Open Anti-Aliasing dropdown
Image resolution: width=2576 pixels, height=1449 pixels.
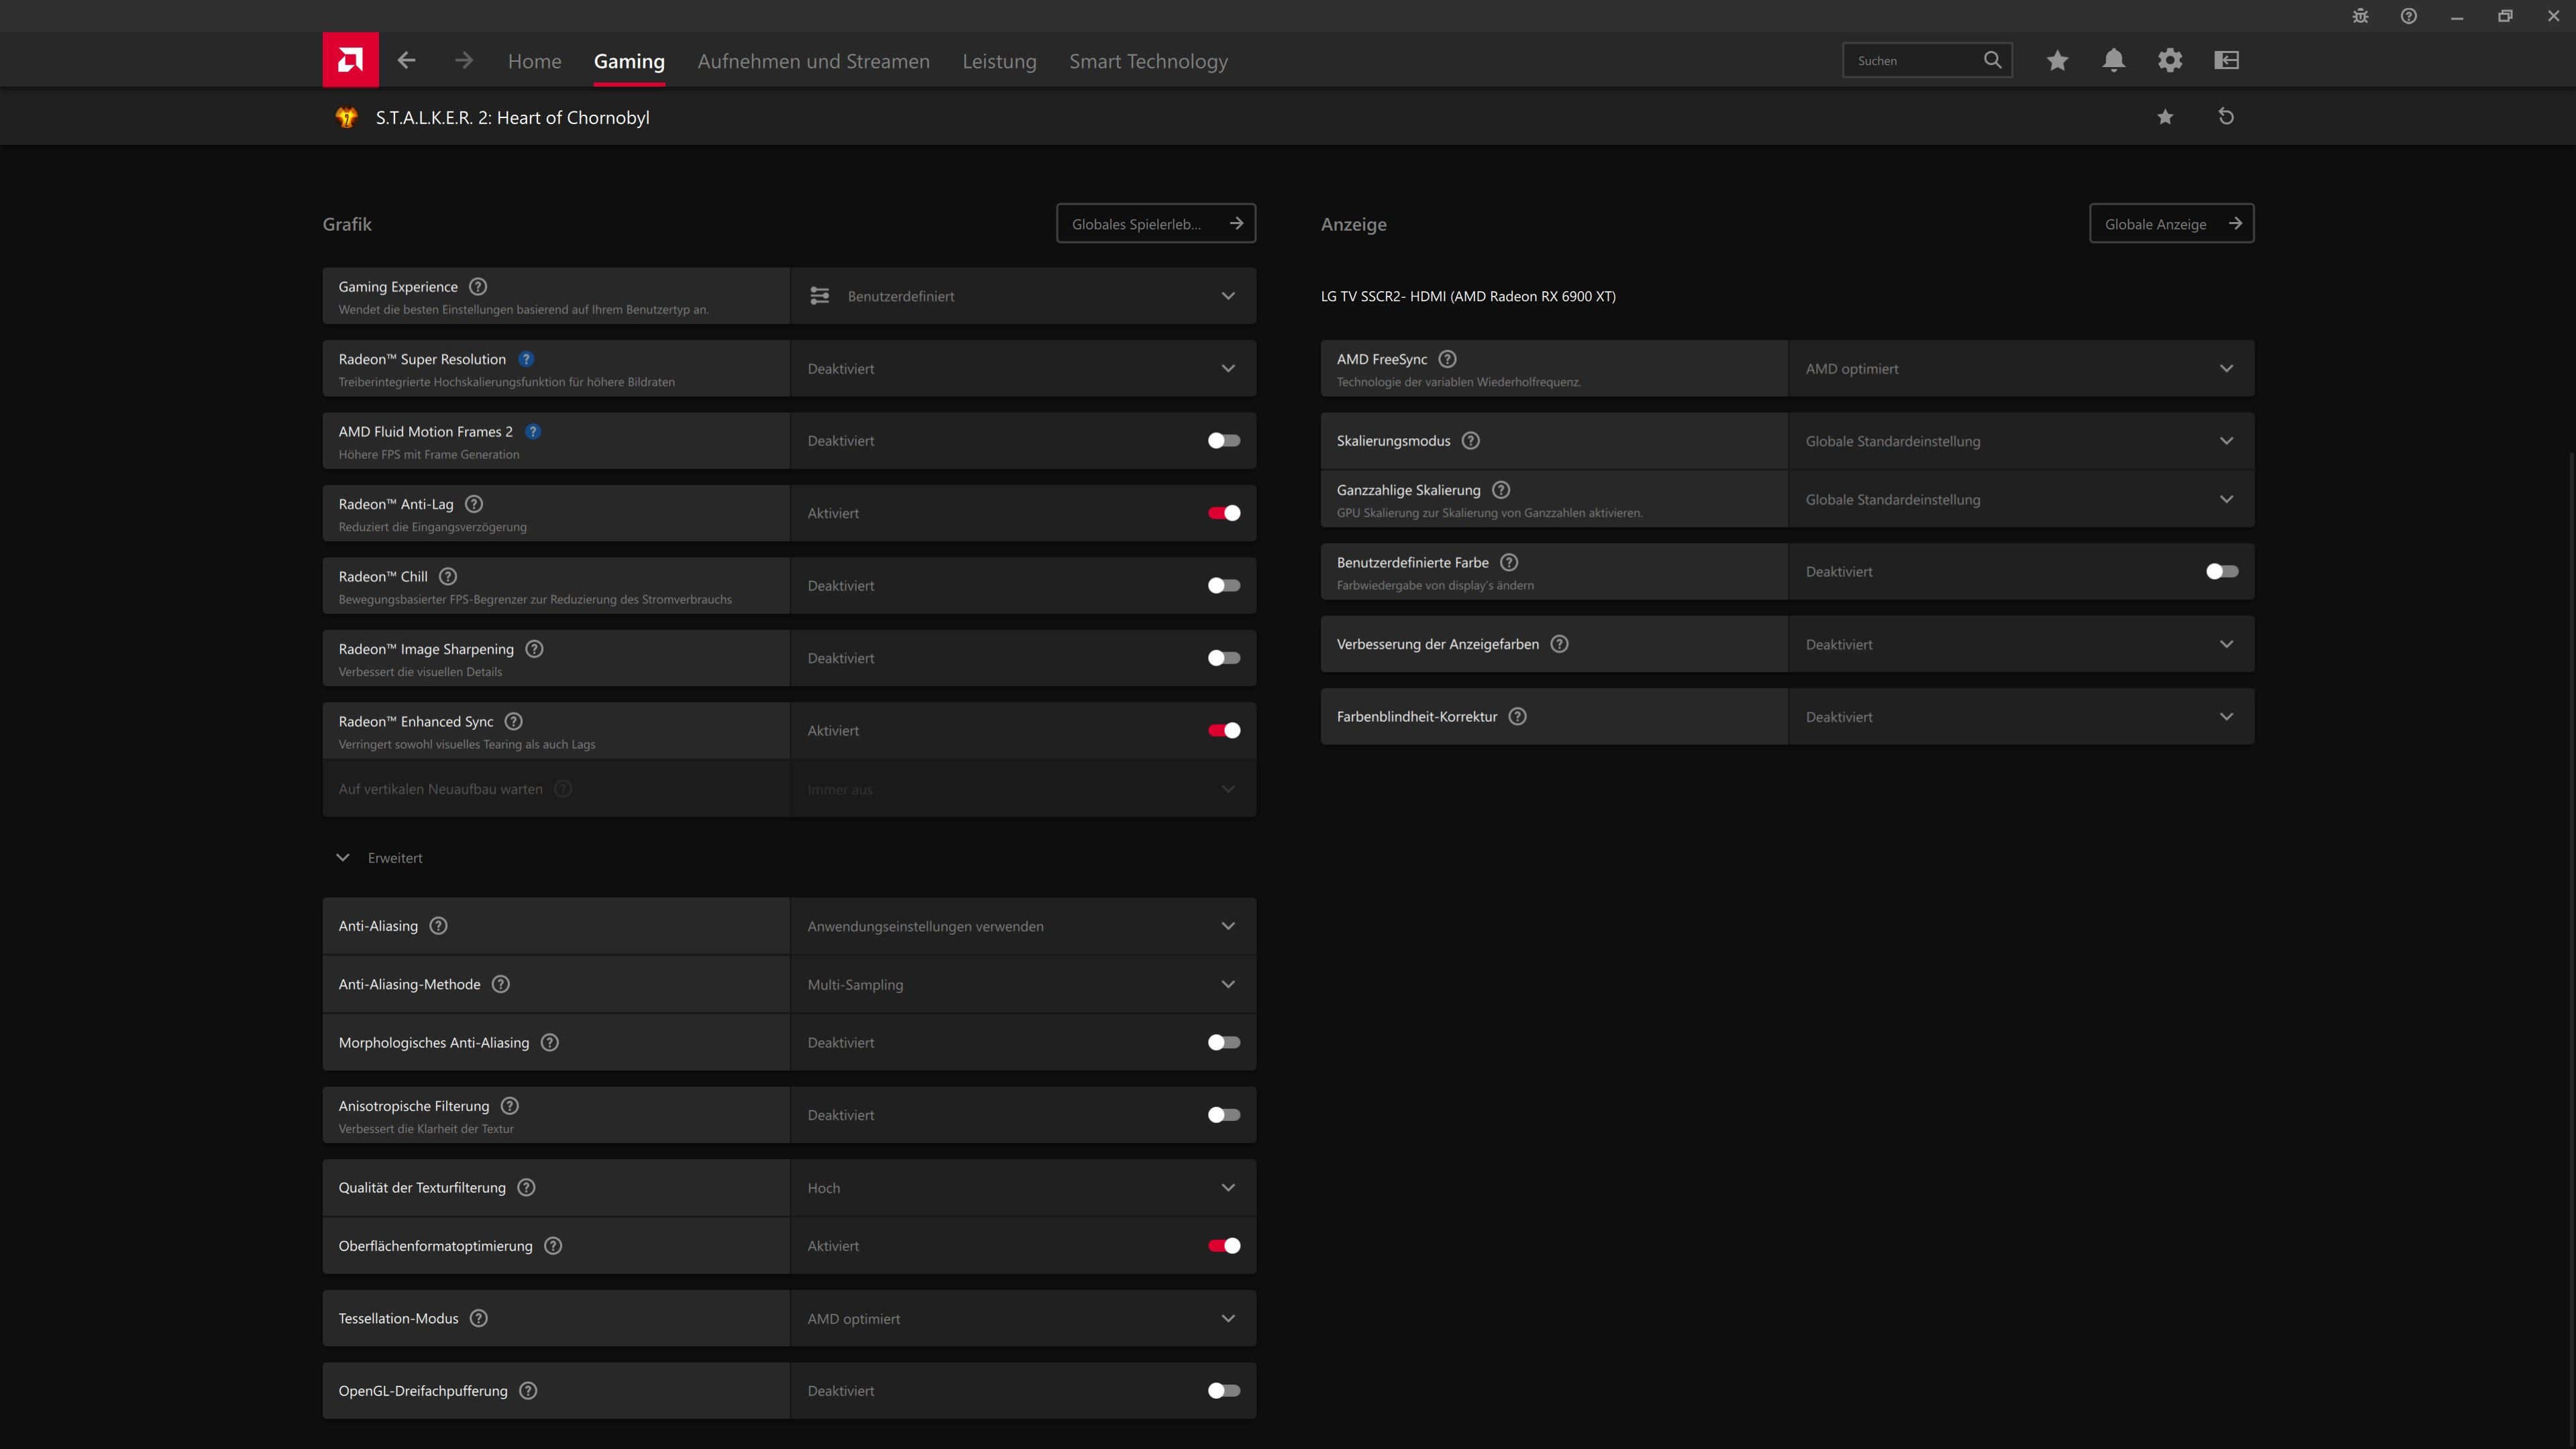1022,926
